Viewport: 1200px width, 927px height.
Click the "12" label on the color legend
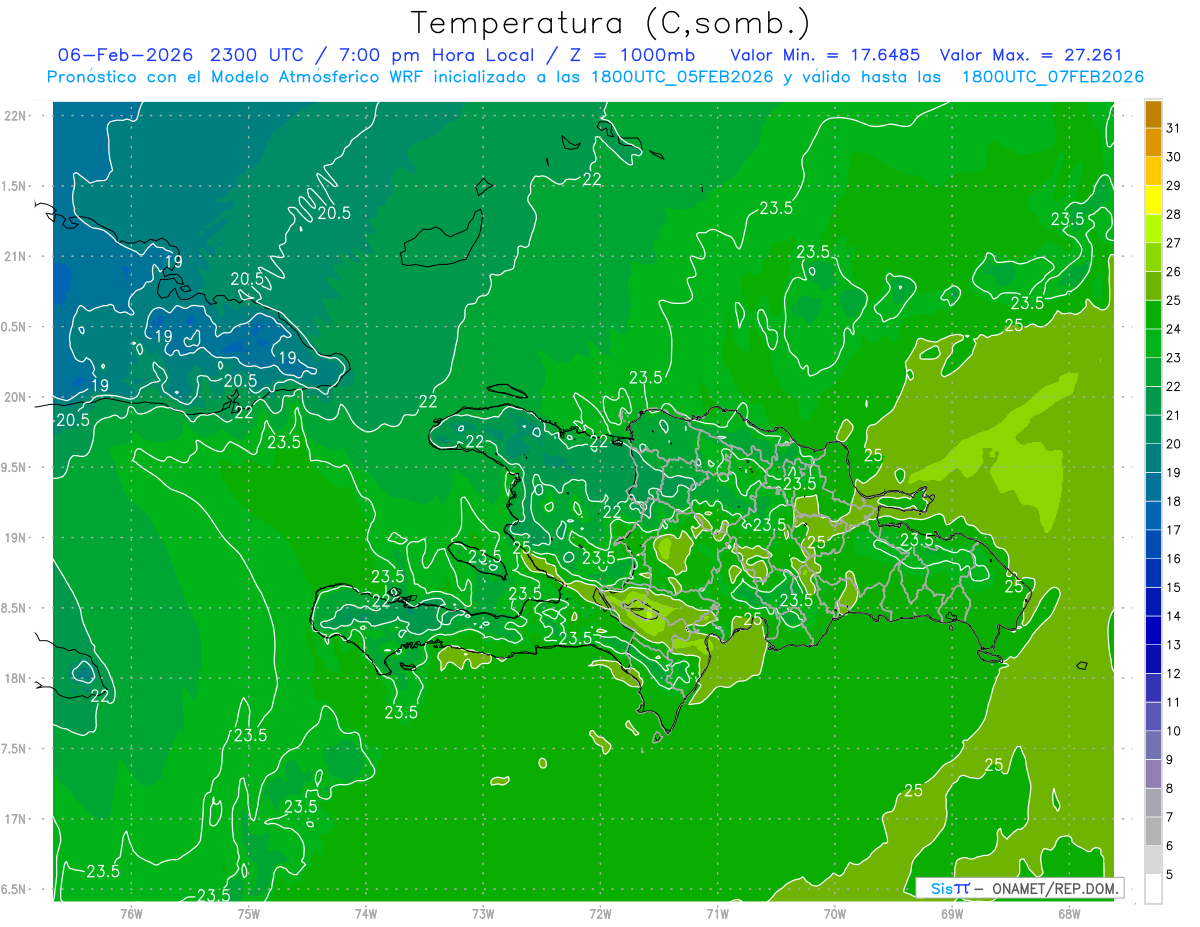coord(1173,674)
